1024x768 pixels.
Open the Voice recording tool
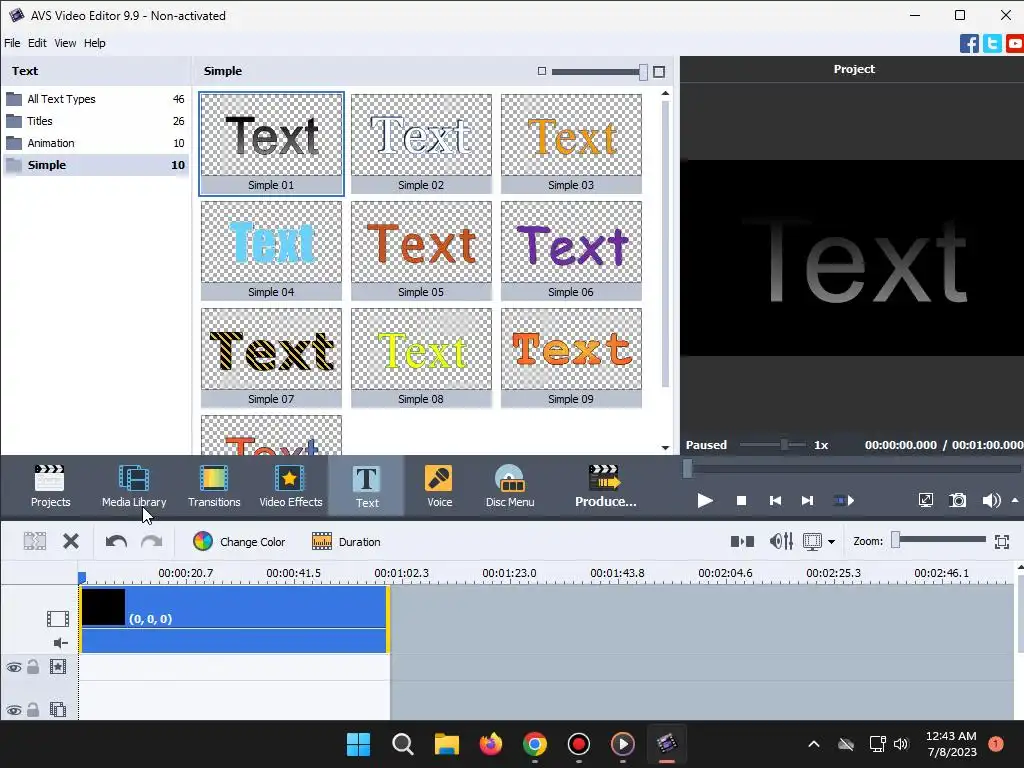tap(440, 486)
